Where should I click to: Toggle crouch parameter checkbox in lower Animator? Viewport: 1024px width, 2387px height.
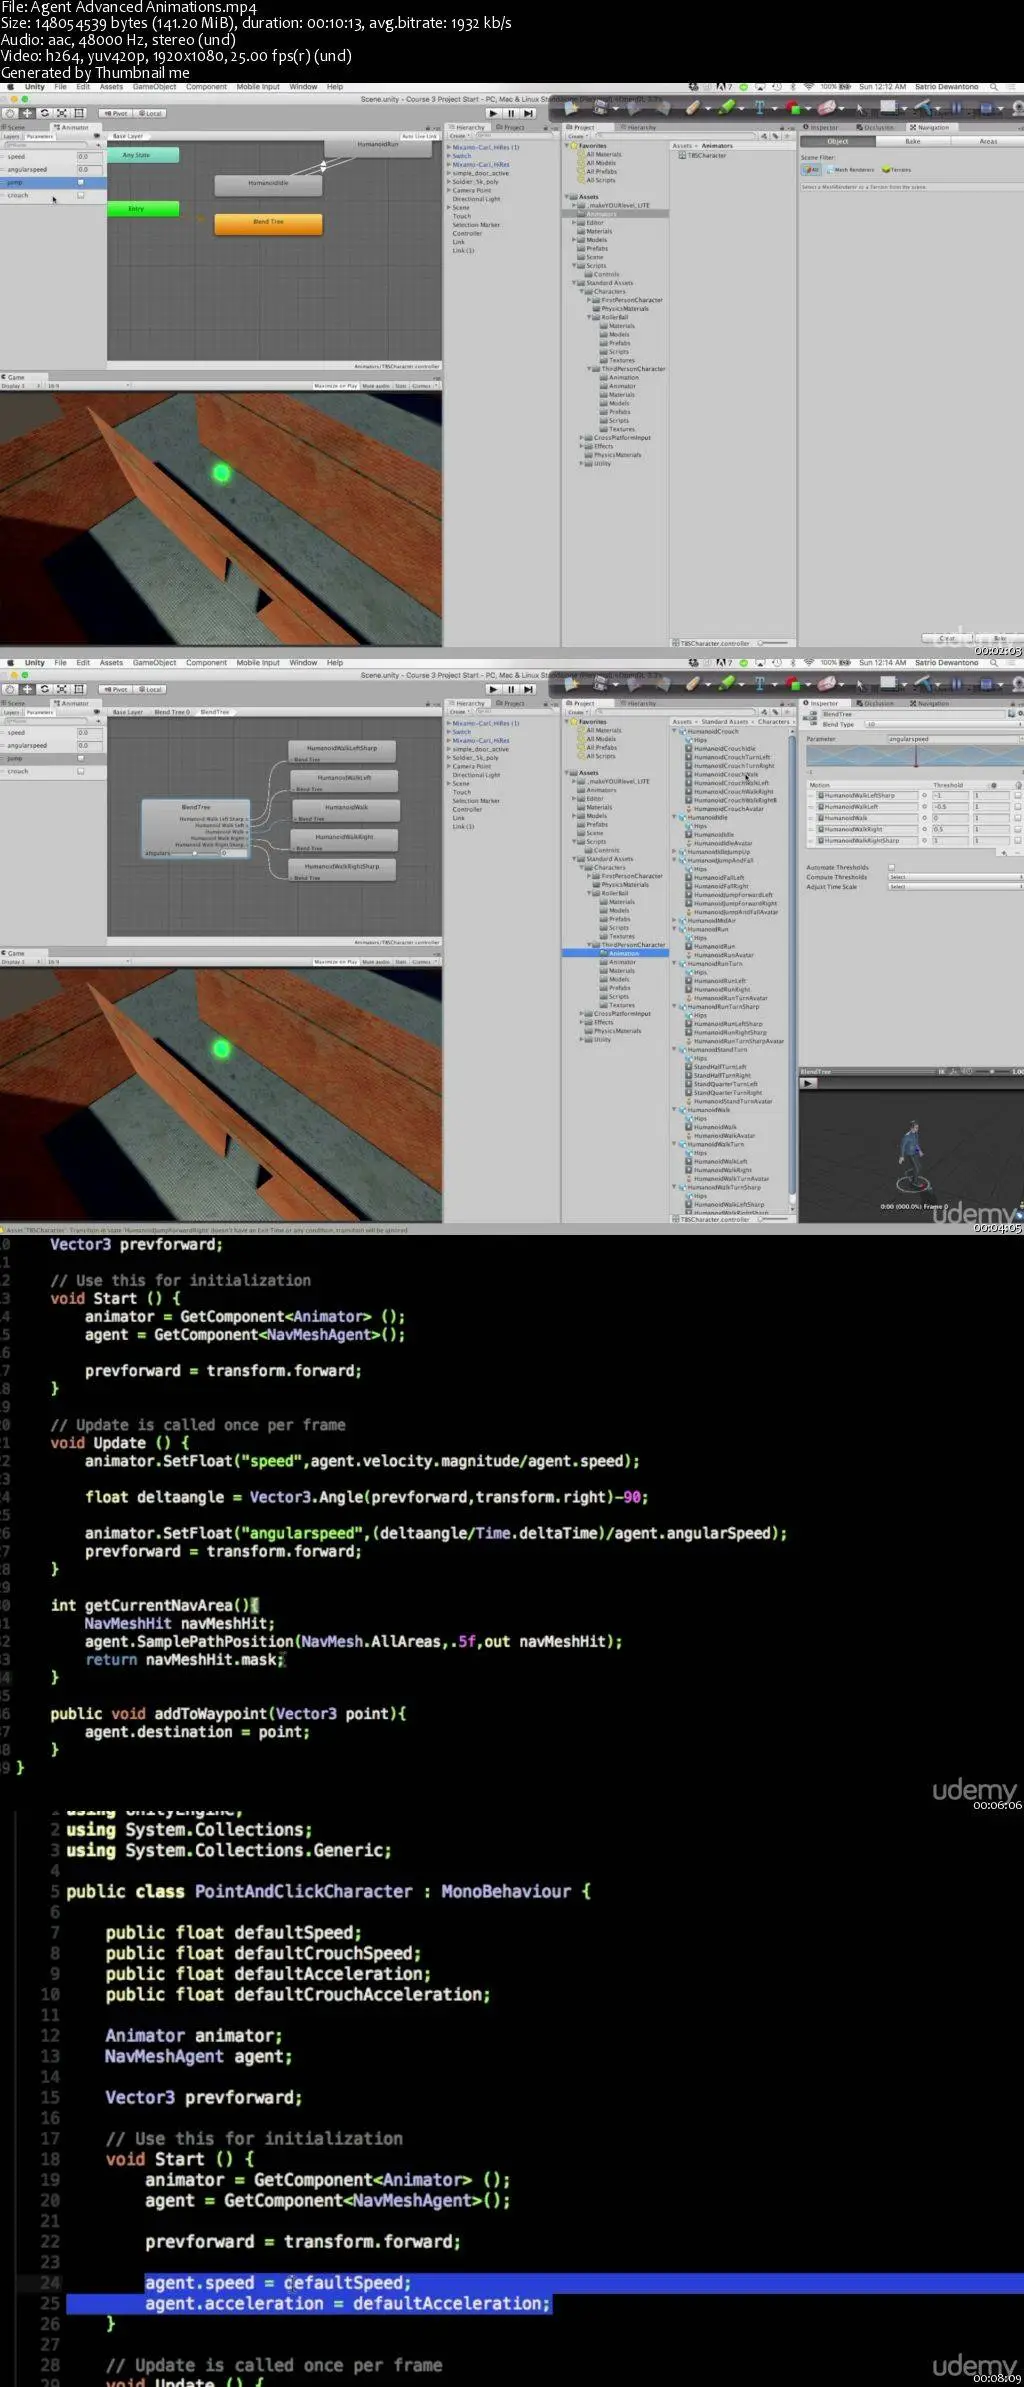[x=81, y=772]
